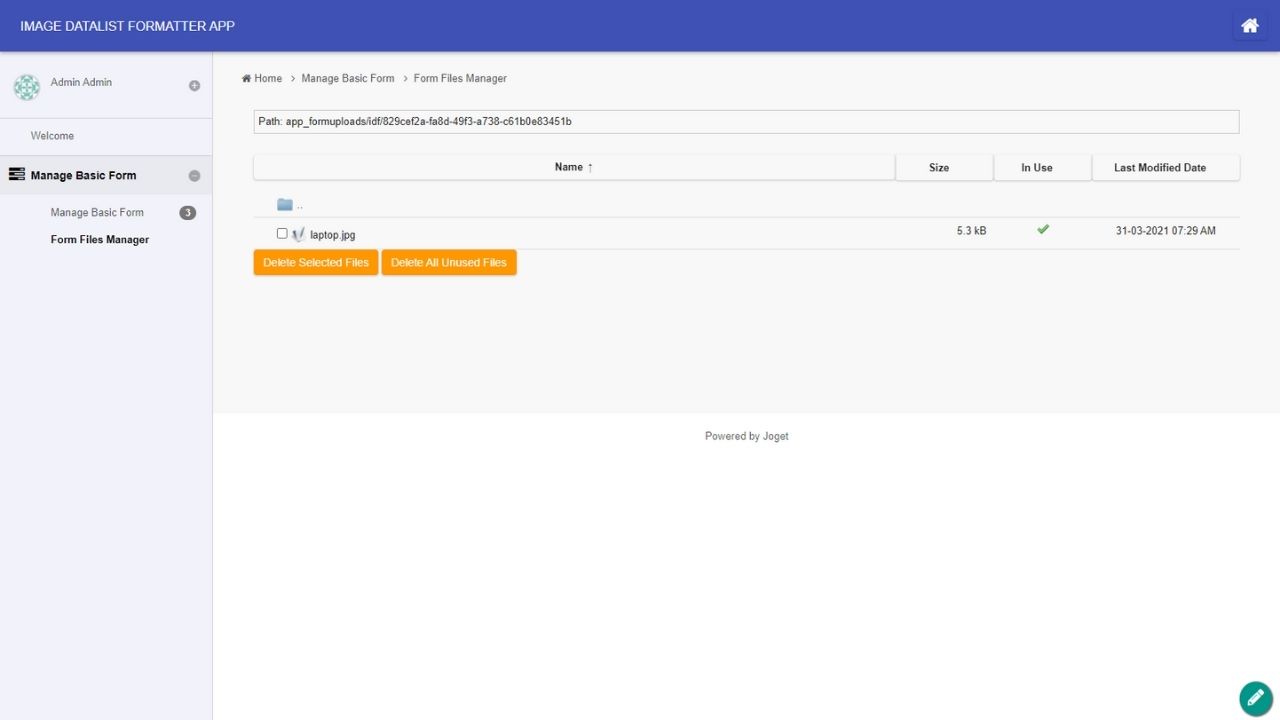The image size is (1280, 720).
Task: Select Form Files Manager in the sidebar
Action: tap(100, 240)
